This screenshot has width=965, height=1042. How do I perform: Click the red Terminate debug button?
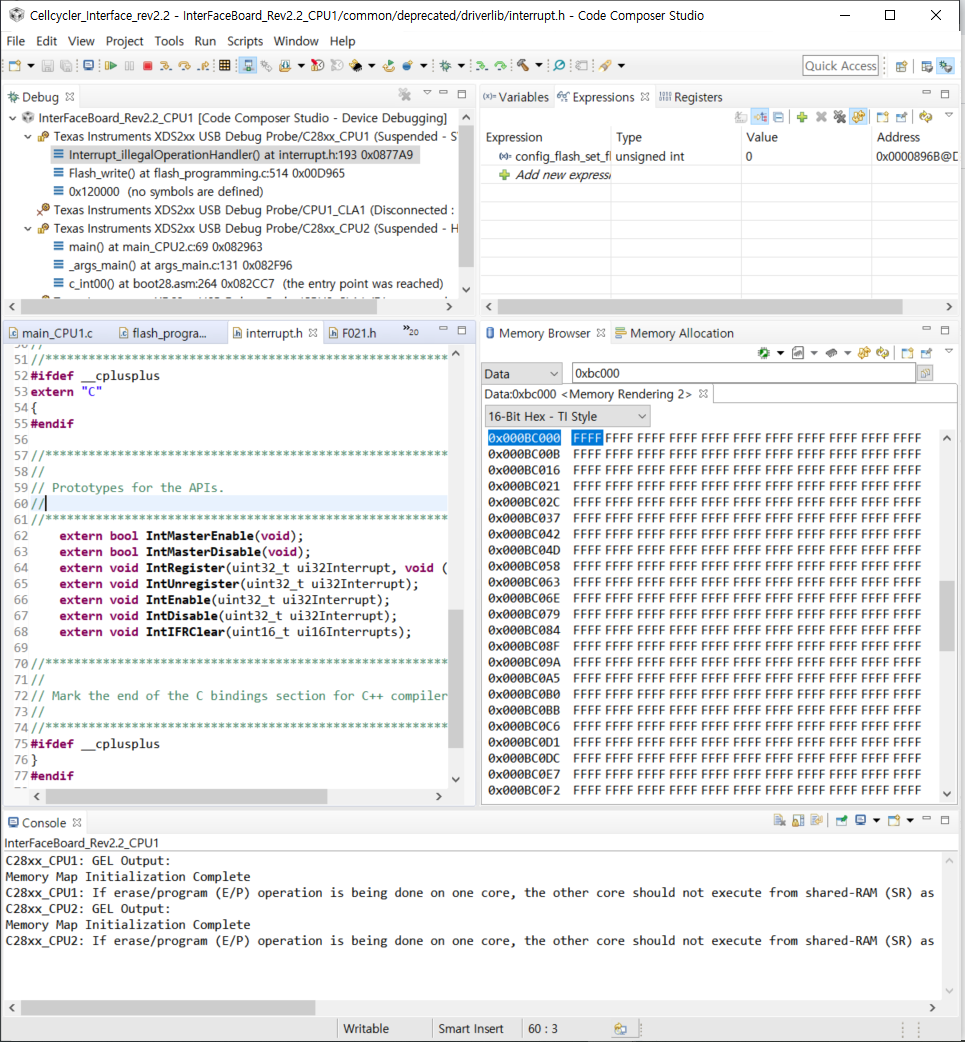click(x=148, y=66)
